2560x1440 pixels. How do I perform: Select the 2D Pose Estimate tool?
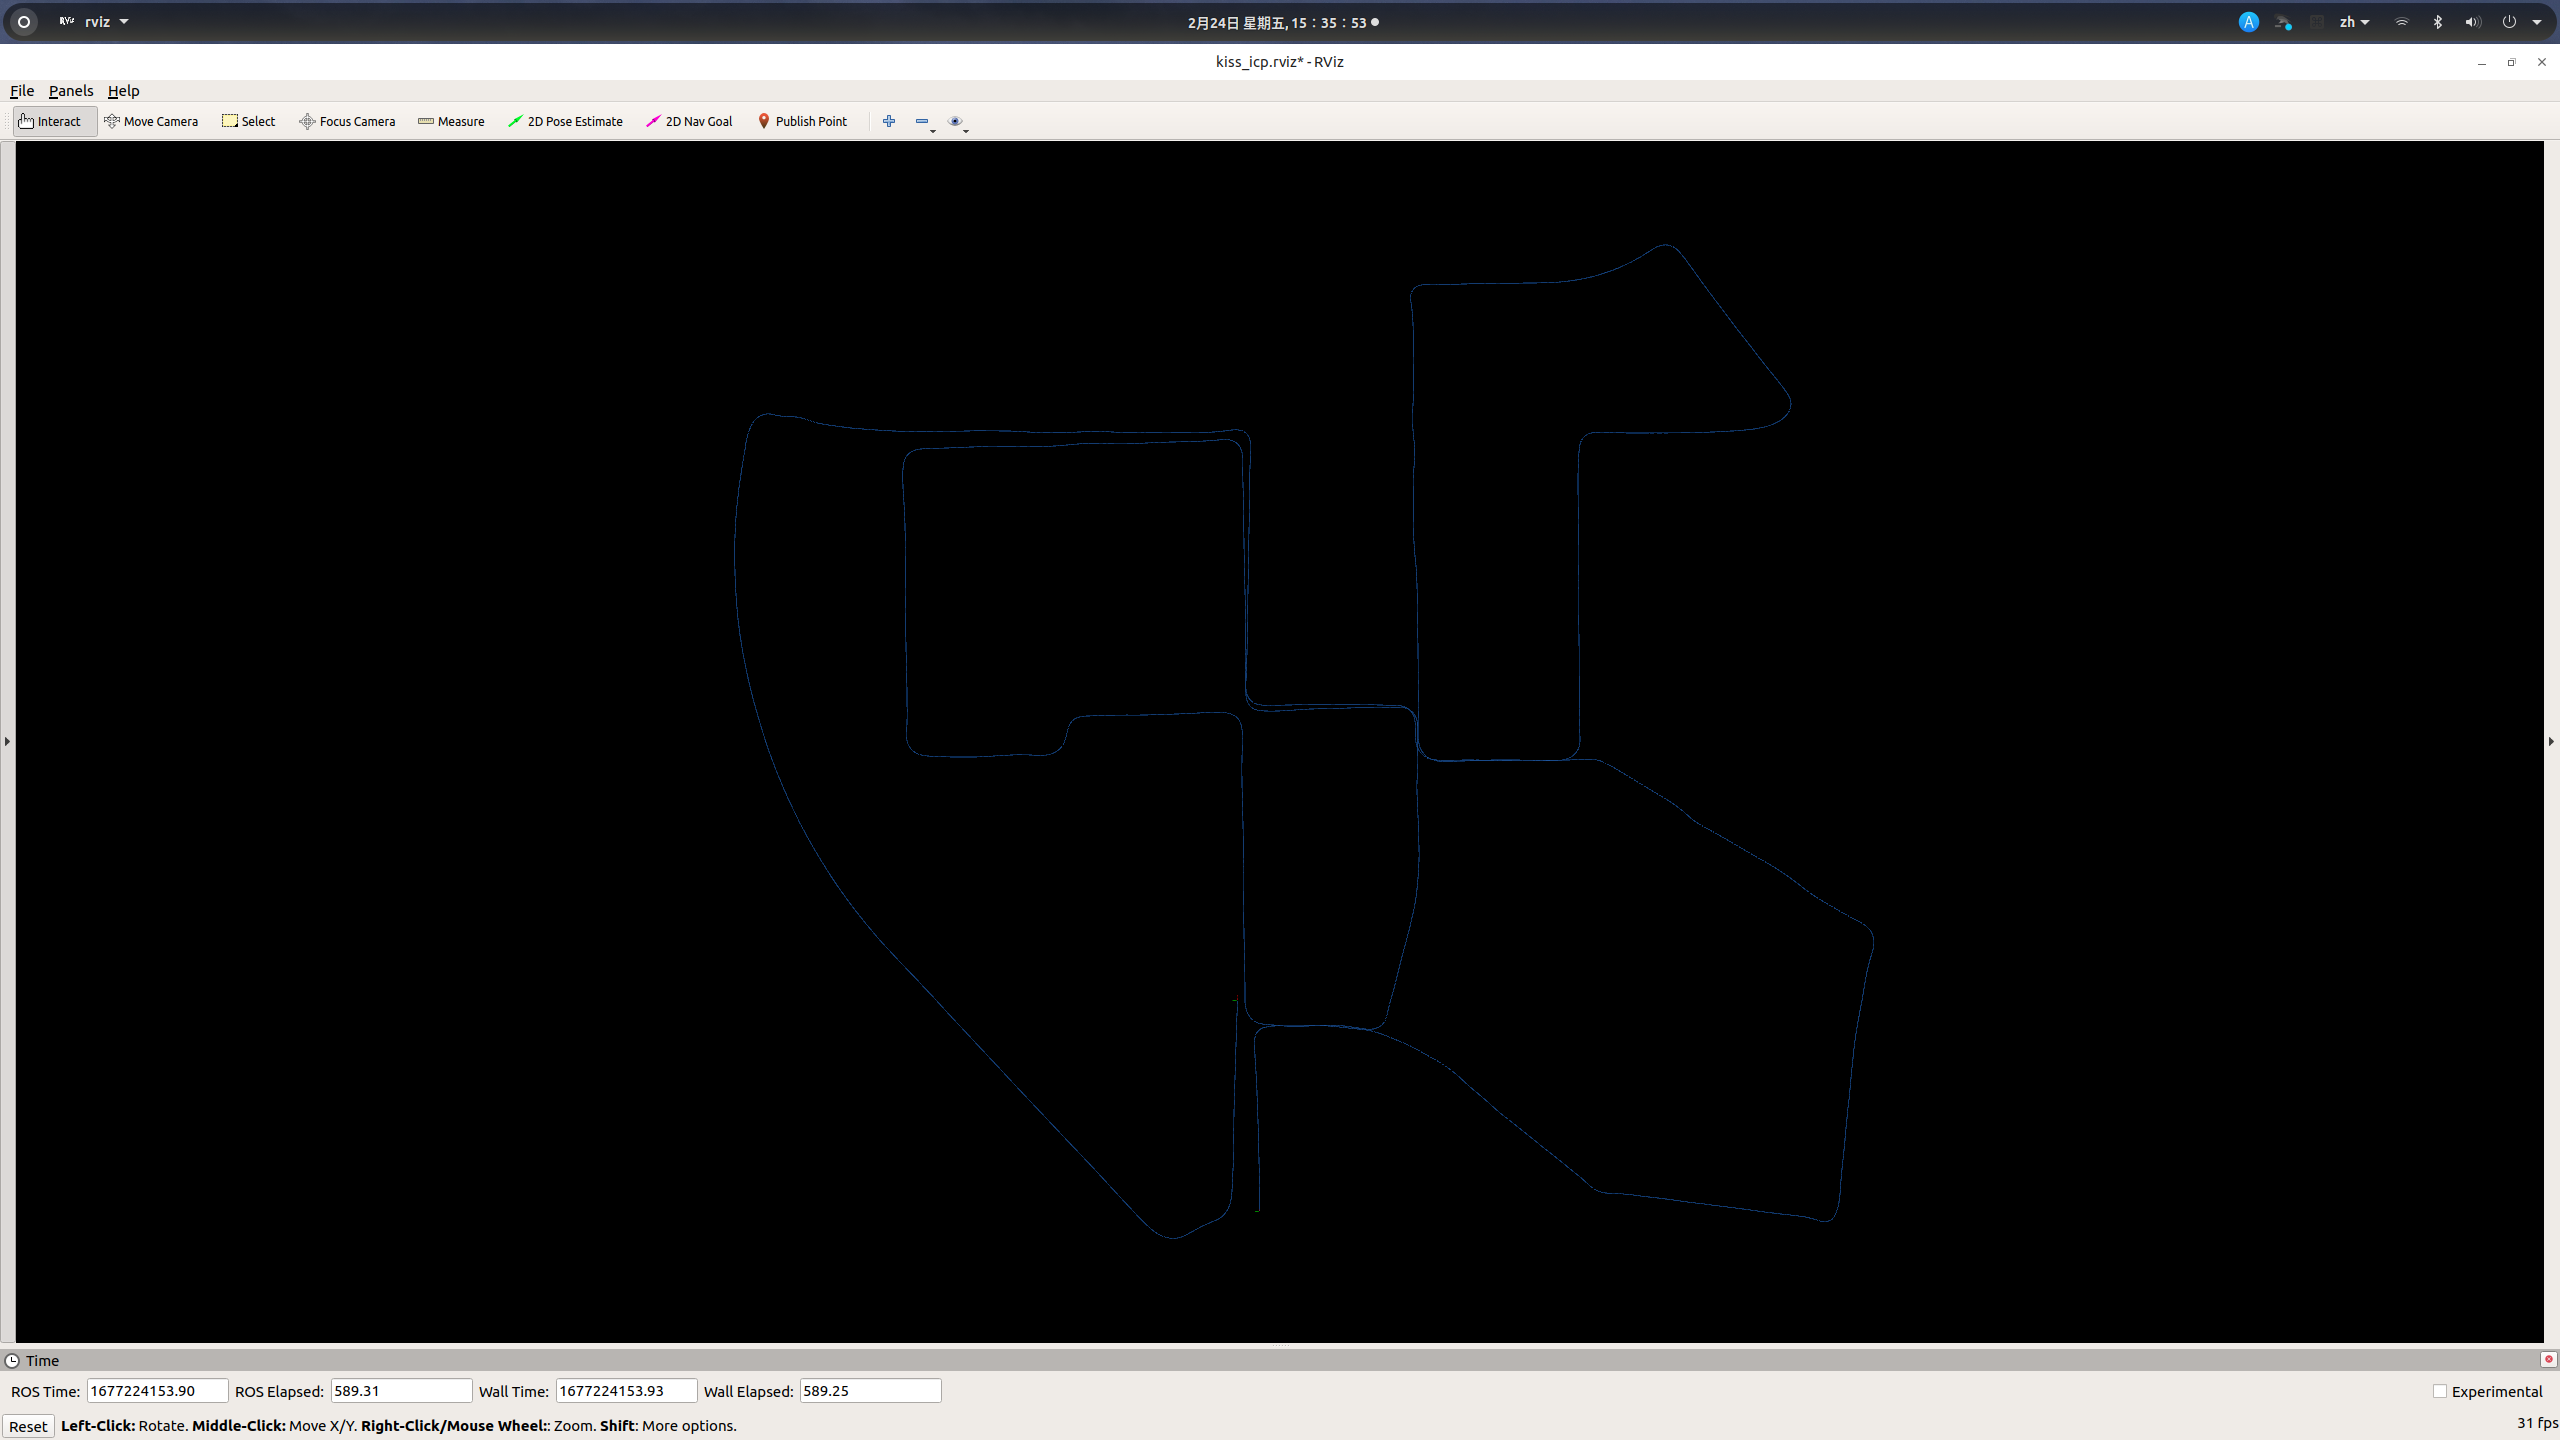pyautogui.click(x=566, y=121)
